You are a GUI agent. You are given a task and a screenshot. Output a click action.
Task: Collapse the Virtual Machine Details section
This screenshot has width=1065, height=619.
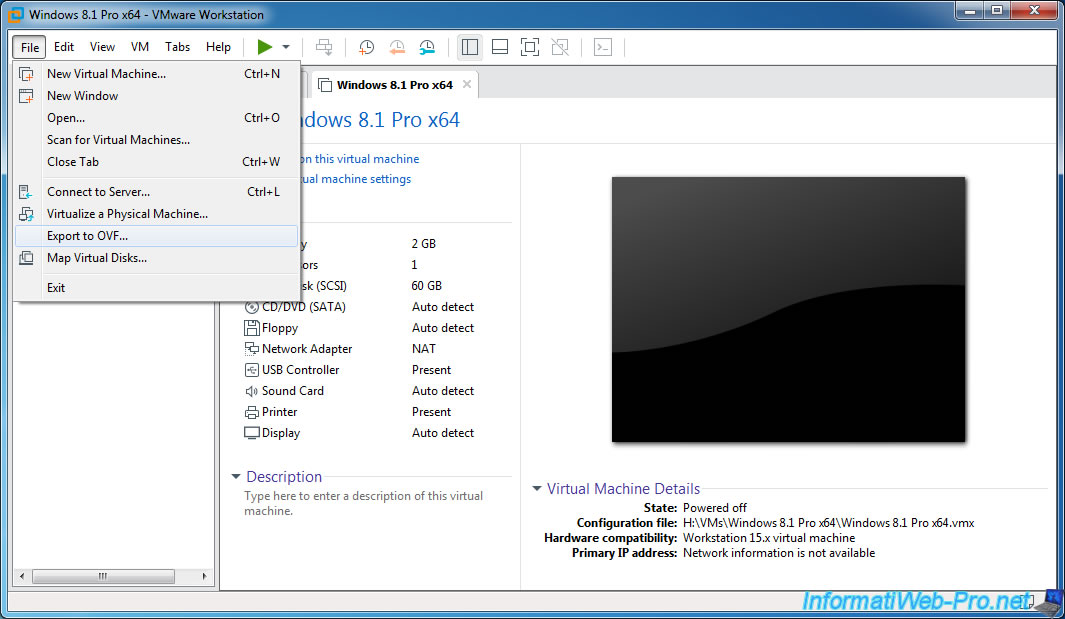(x=537, y=489)
